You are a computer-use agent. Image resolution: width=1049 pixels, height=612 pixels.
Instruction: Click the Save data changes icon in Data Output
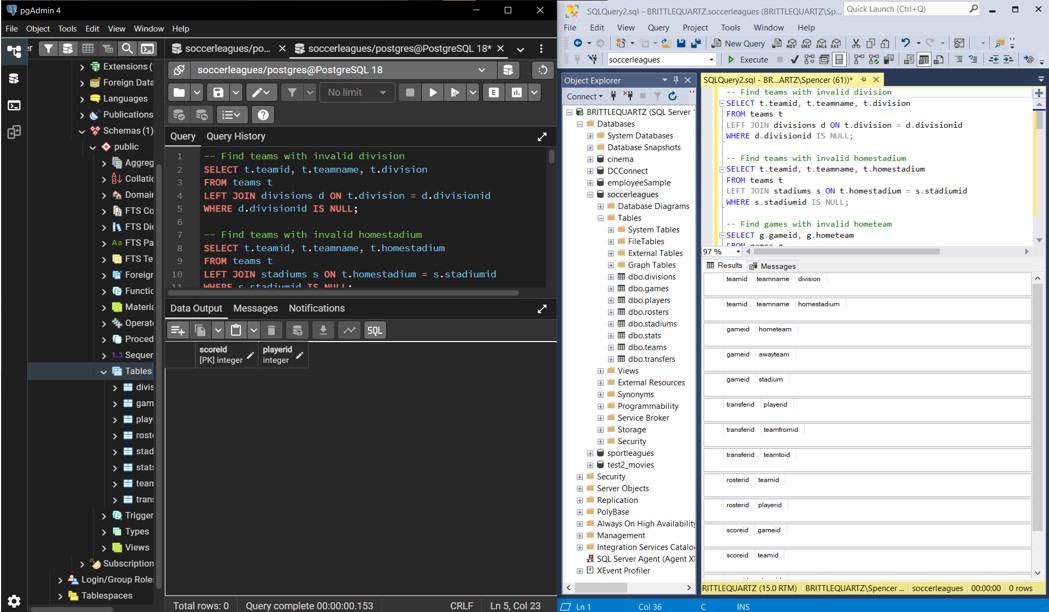point(297,330)
